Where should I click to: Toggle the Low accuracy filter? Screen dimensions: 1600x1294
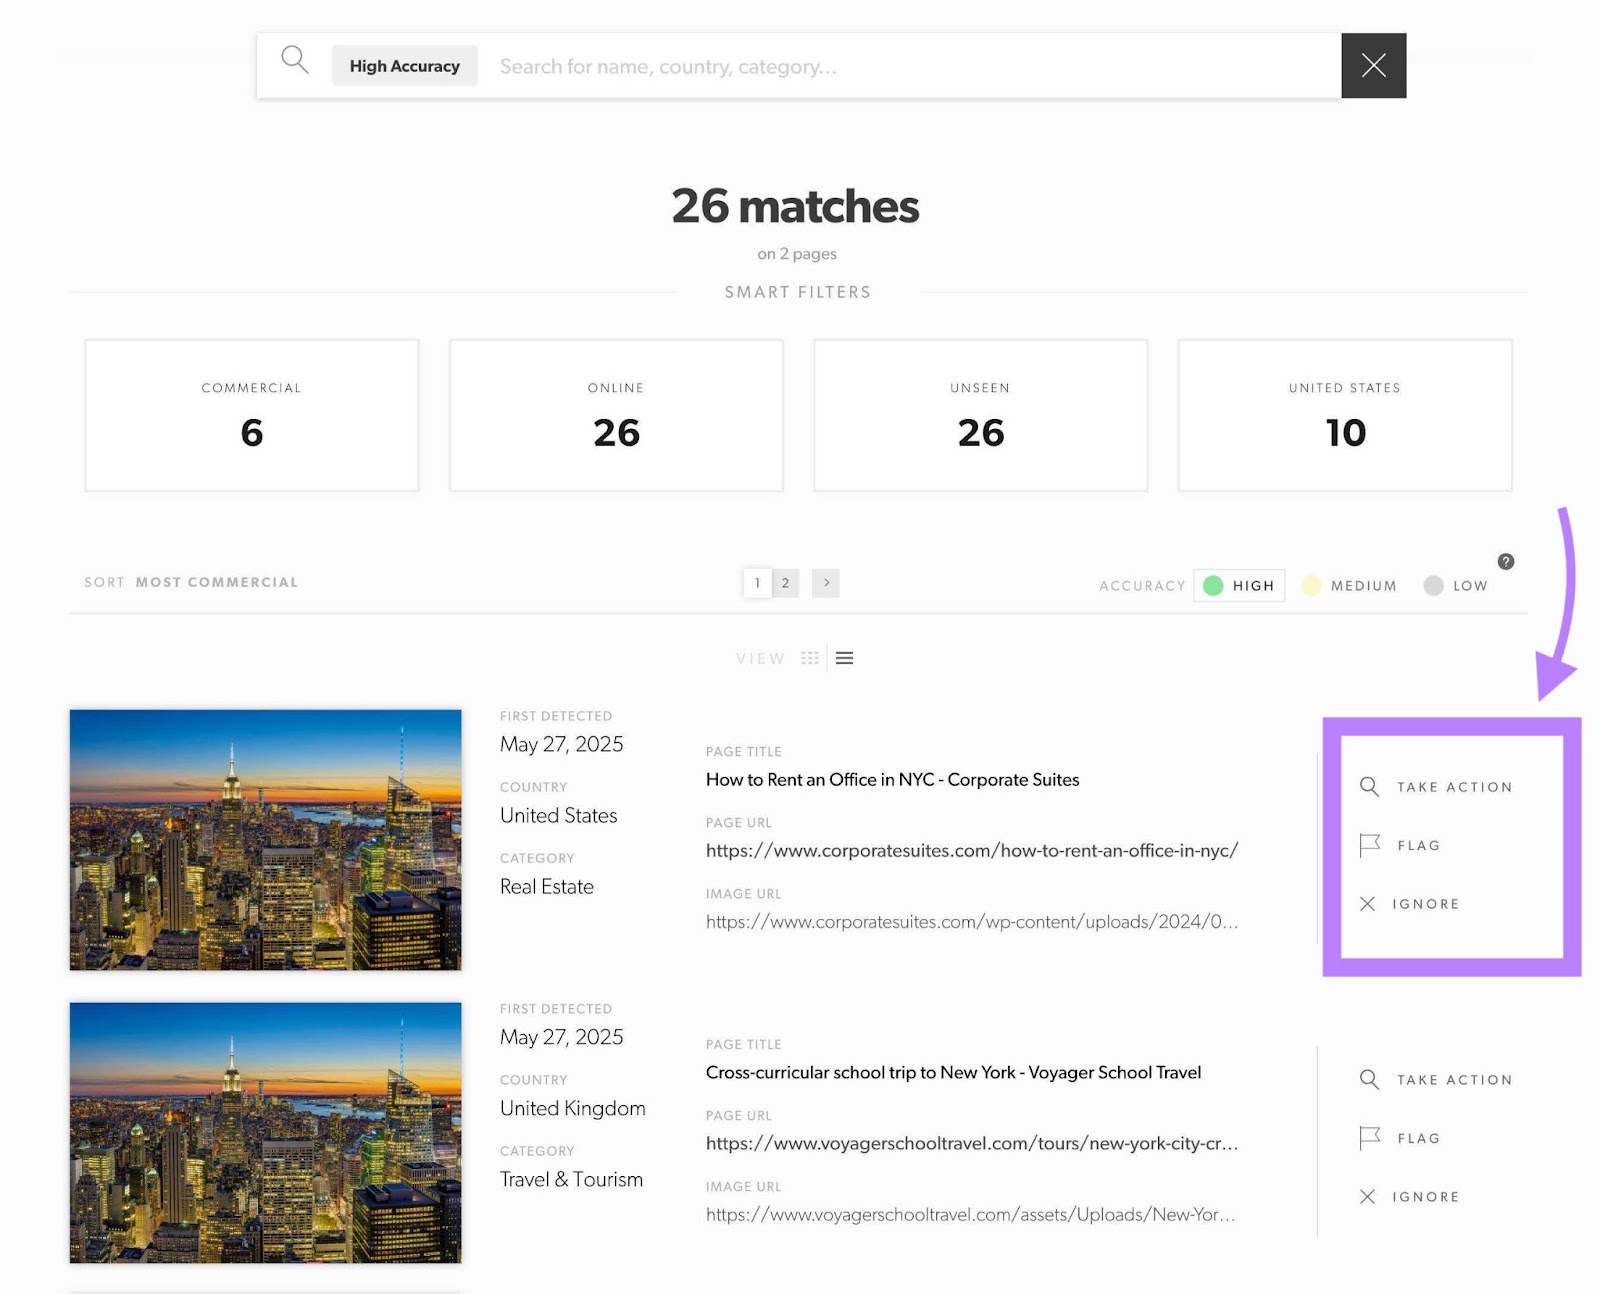1456,585
